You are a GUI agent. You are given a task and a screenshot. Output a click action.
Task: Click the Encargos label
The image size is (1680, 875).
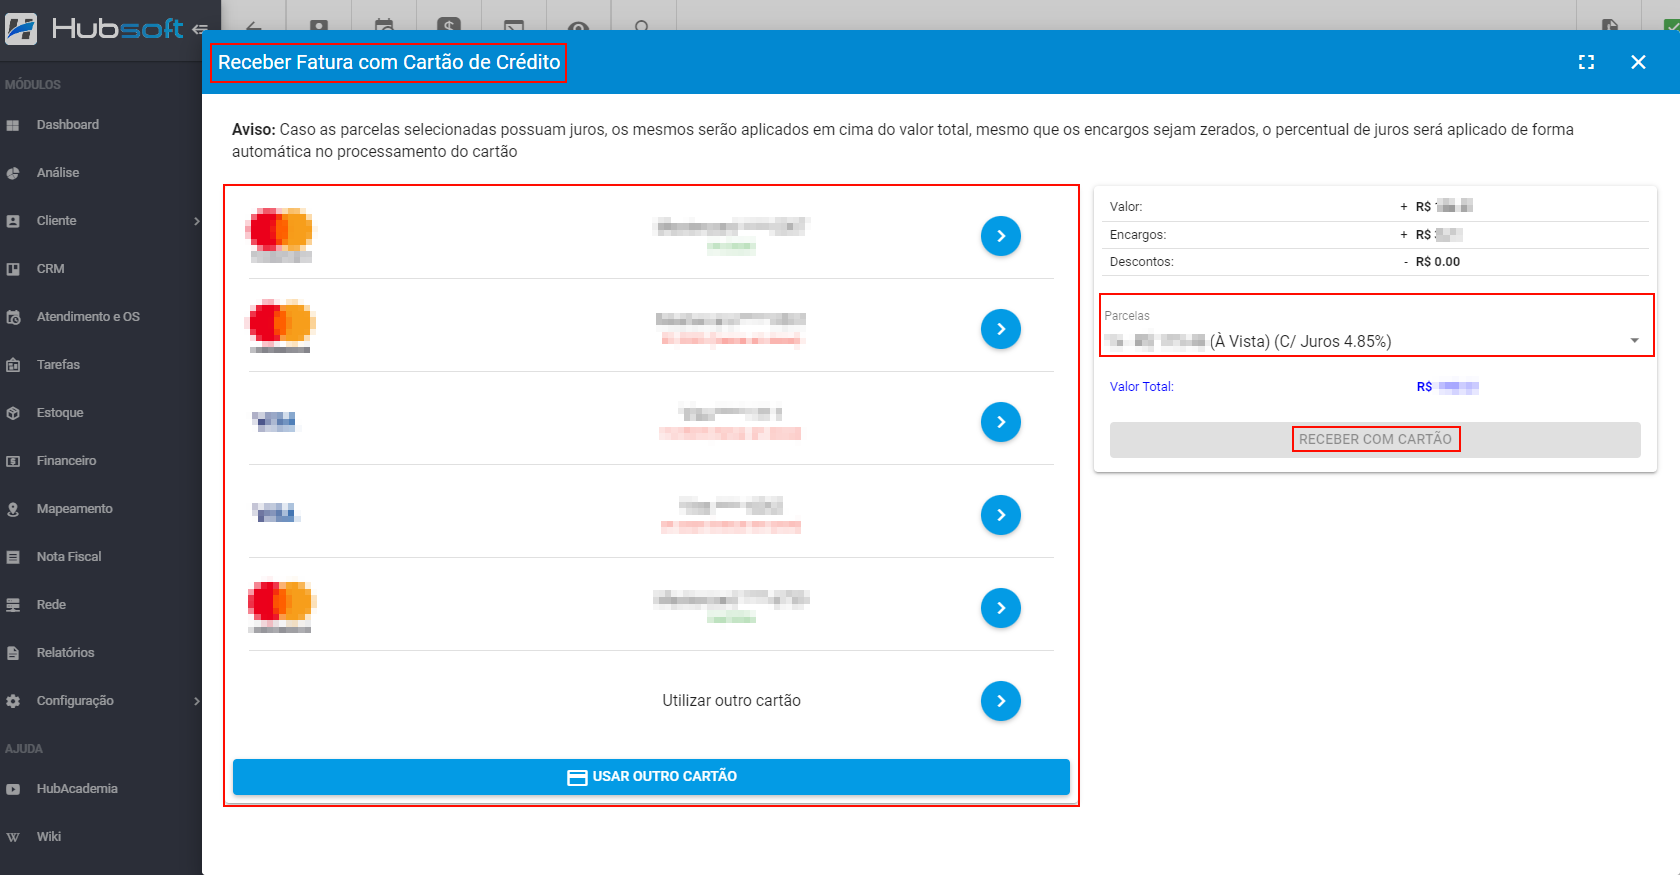pyautogui.click(x=1138, y=235)
